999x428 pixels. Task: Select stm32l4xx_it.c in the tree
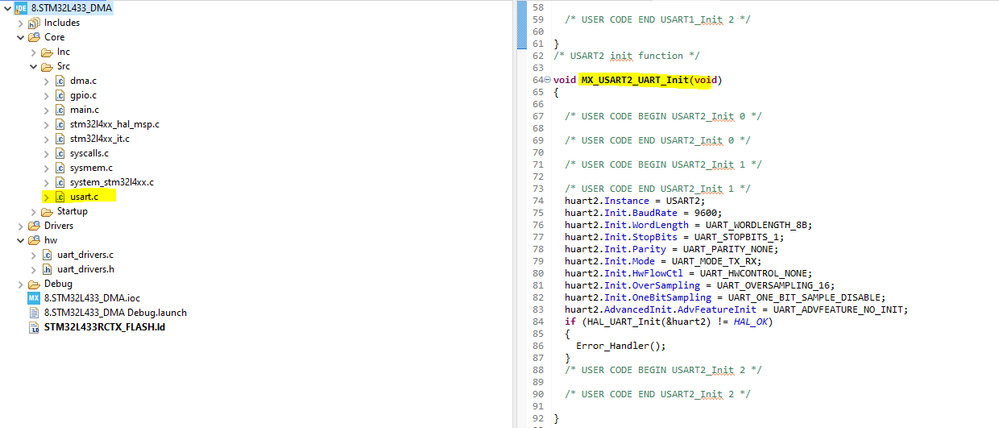[x=100, y=139]
